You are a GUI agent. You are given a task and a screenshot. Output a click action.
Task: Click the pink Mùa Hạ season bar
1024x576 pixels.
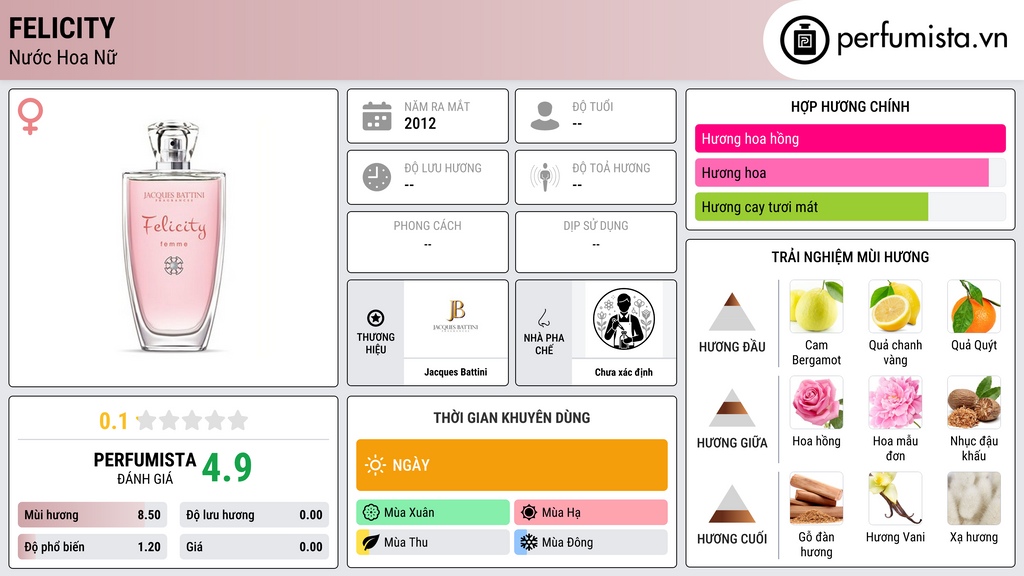pos(591,513)
